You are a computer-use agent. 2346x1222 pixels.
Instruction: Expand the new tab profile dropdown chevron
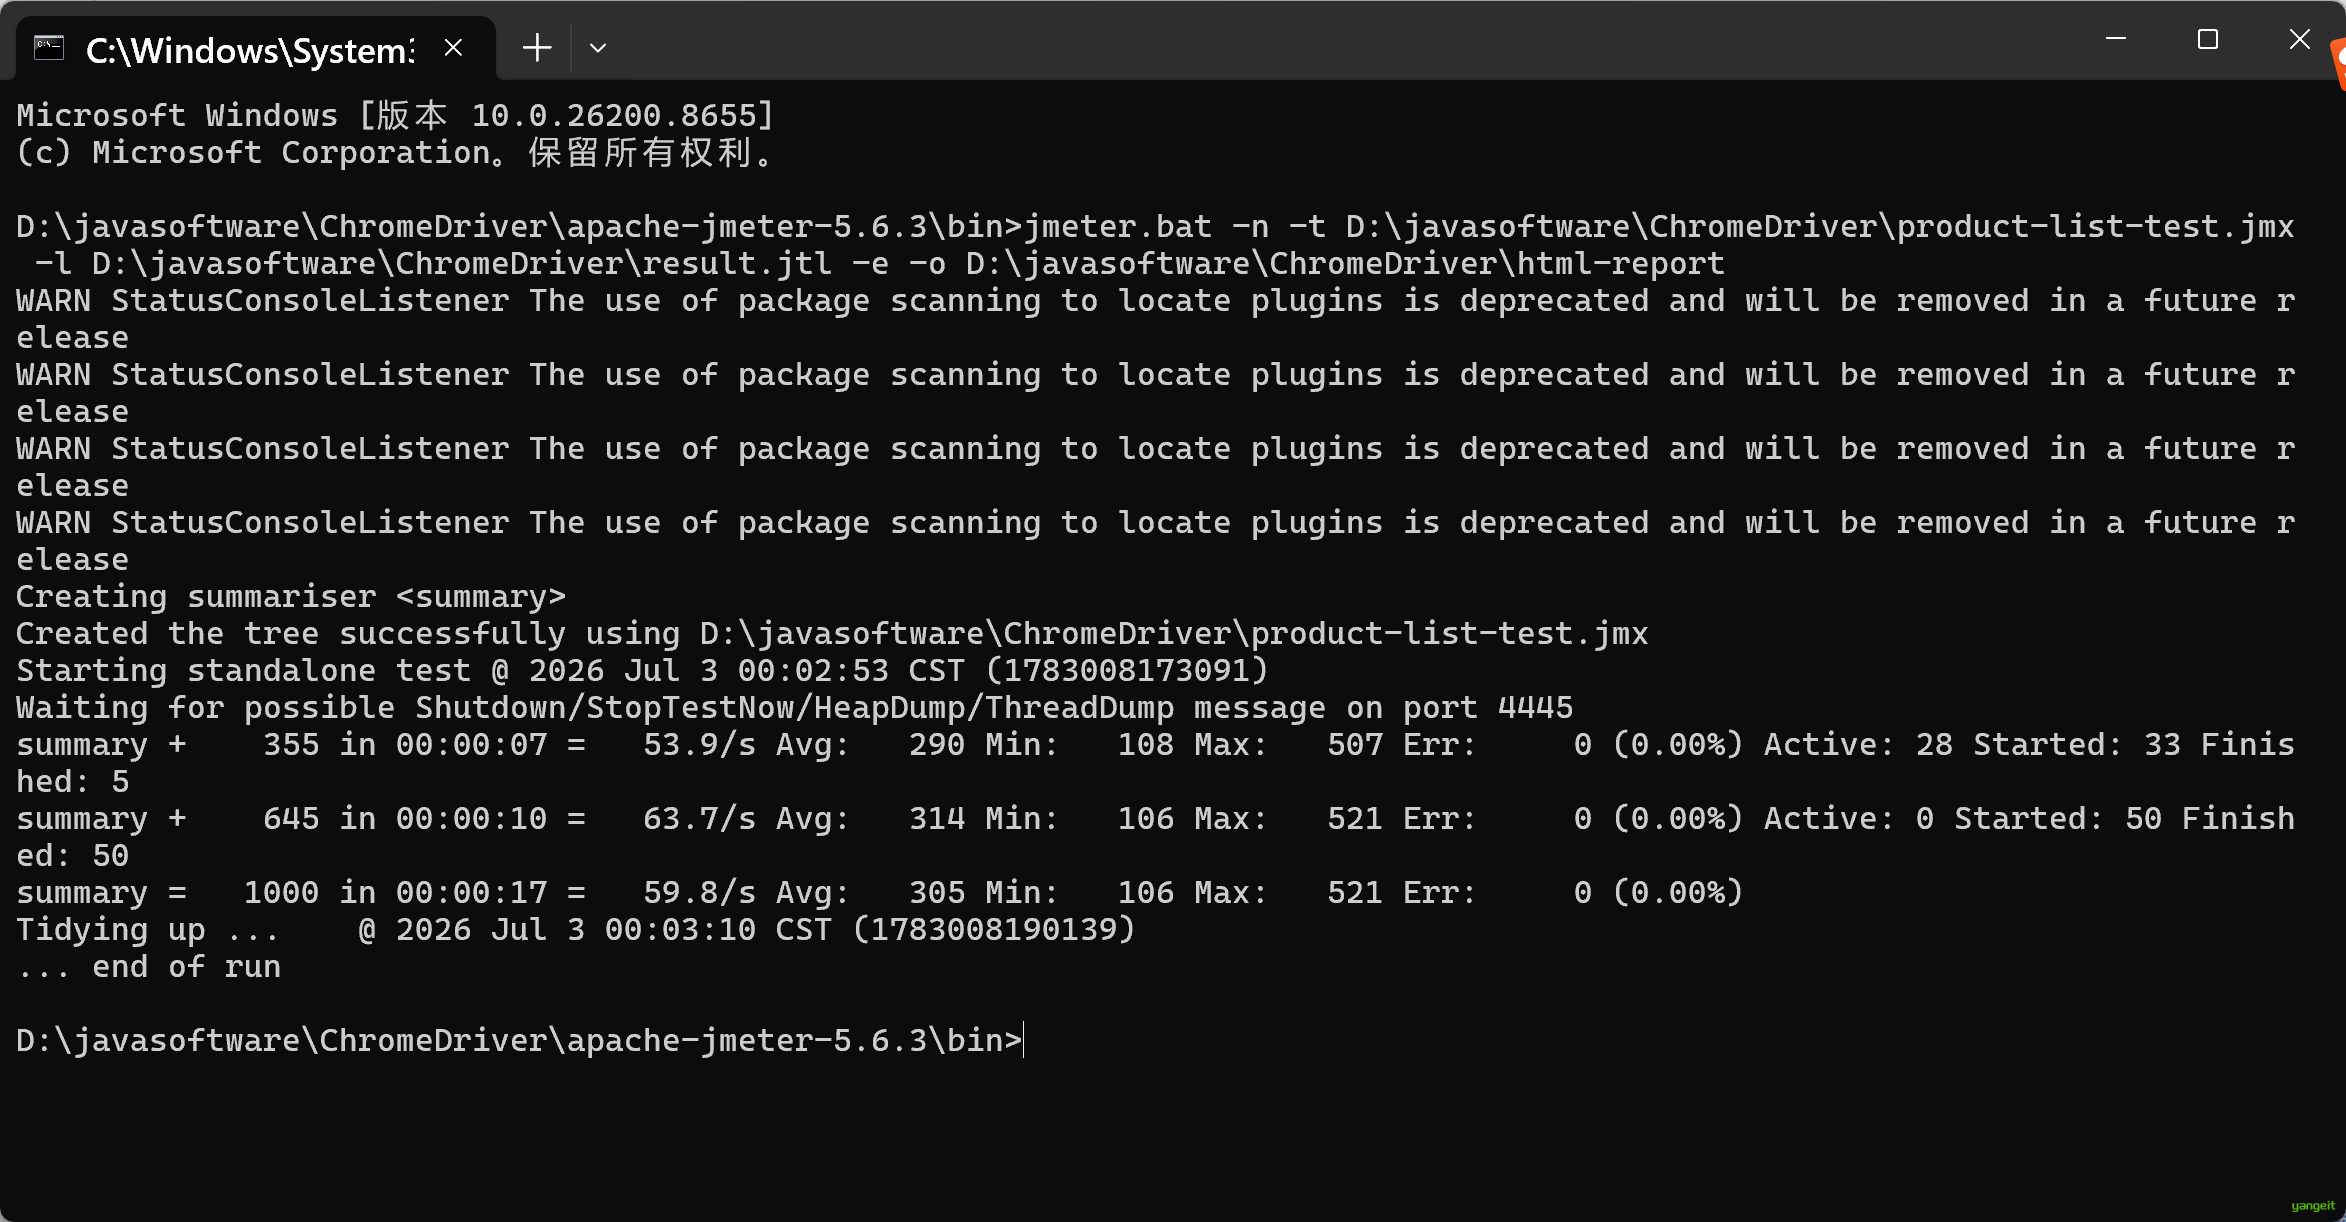[x=598, y=47]
